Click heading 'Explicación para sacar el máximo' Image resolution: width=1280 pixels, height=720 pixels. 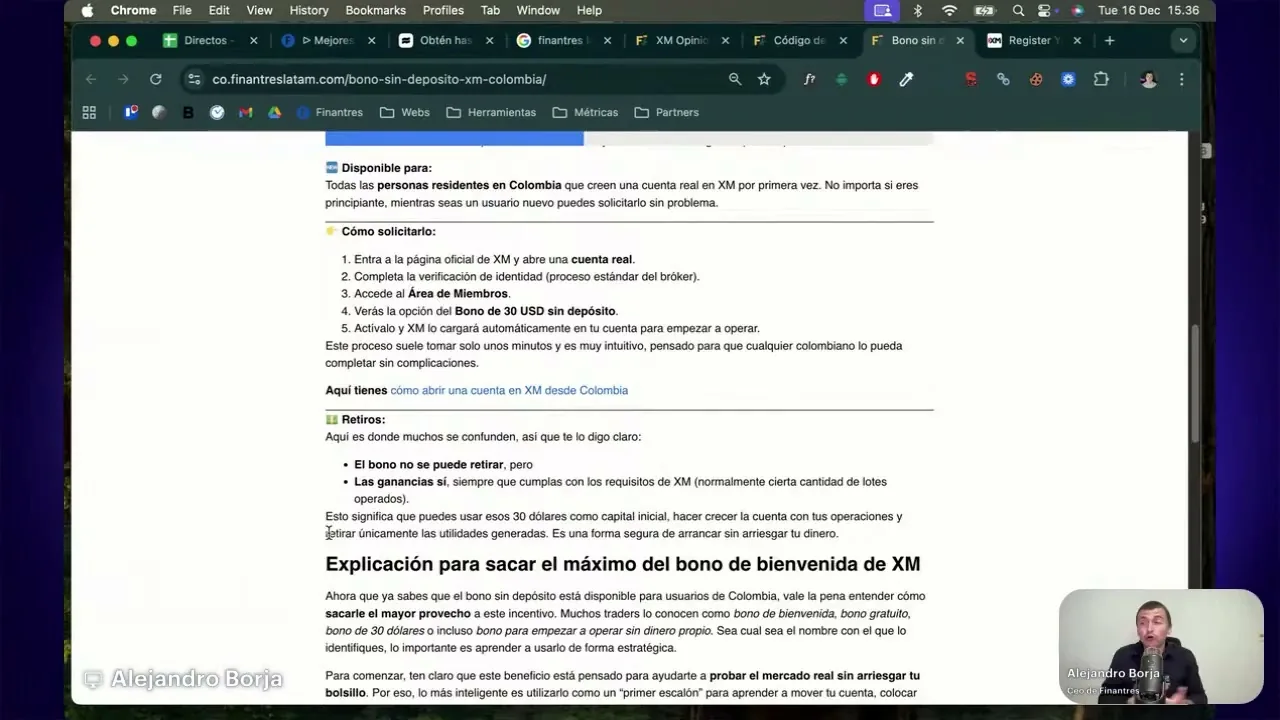622,564
